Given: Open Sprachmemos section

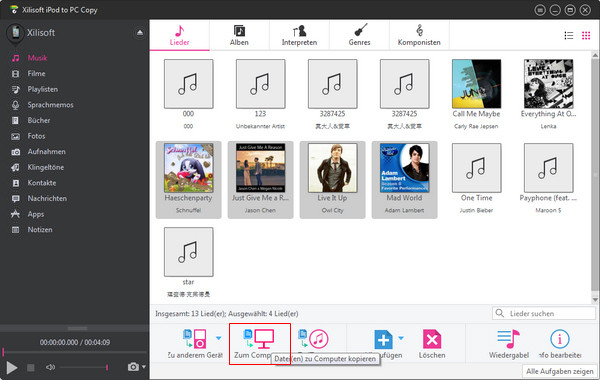Looking at the screenshot, I should (50, 105).
